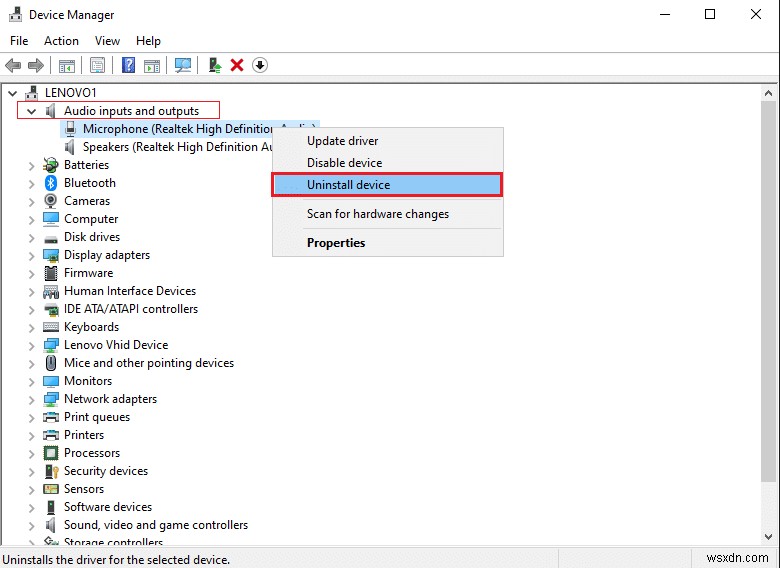
Task: Click the Action pane toolbar icon
Action: pos(152,65)
